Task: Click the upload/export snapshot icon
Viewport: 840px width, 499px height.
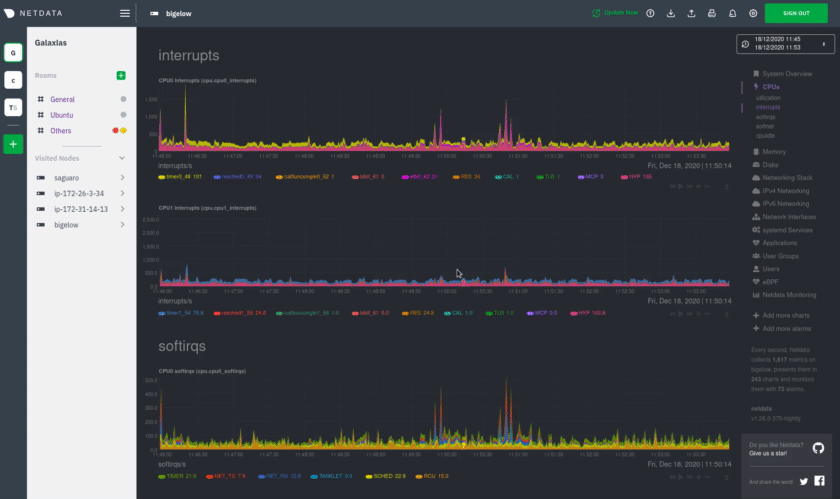Action: click(691, 13)
